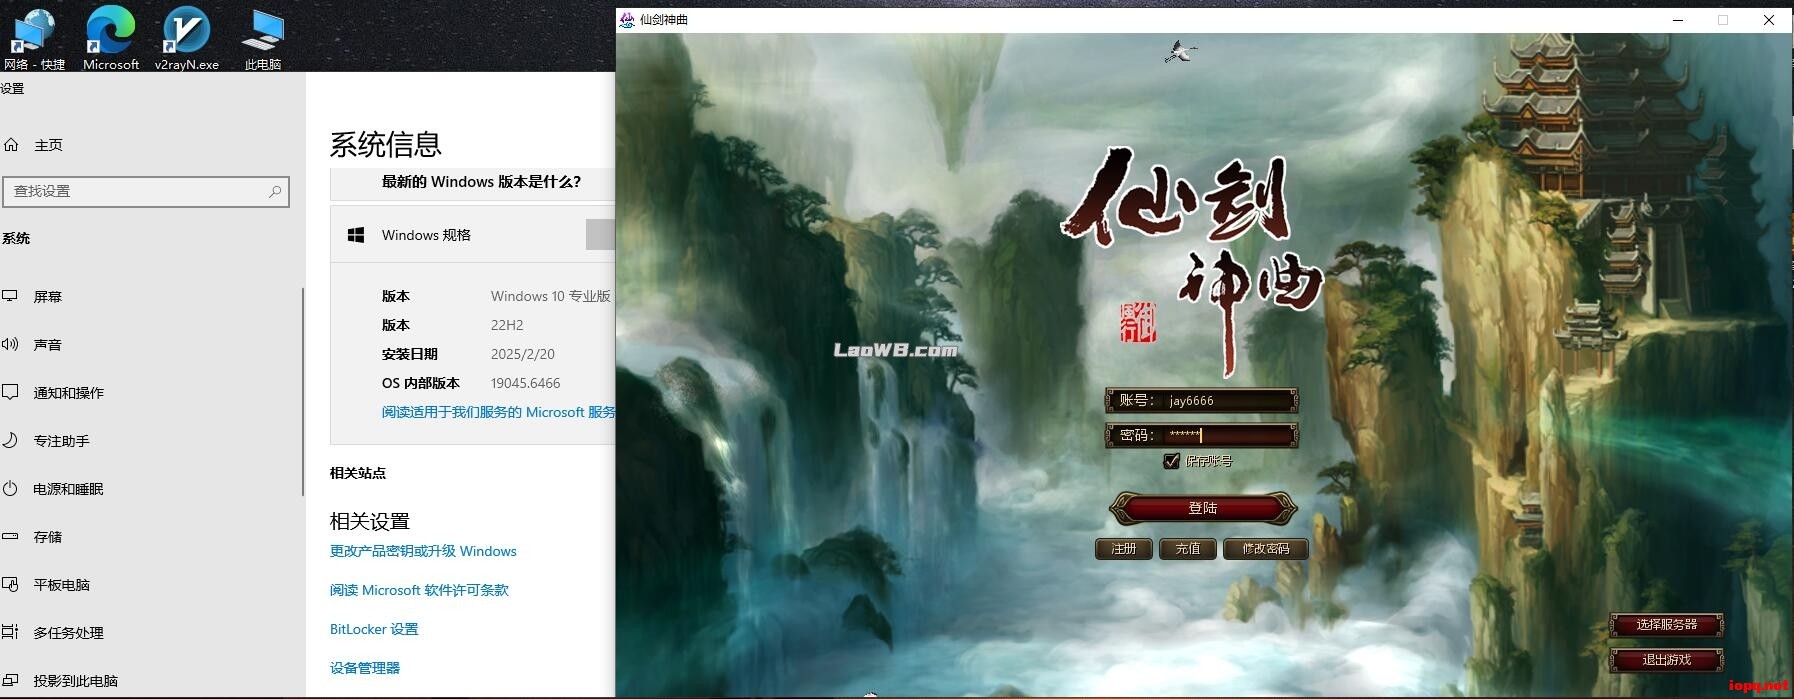
Task: Click the 修改密码 change password button
Action: [x=1265, y=549]
